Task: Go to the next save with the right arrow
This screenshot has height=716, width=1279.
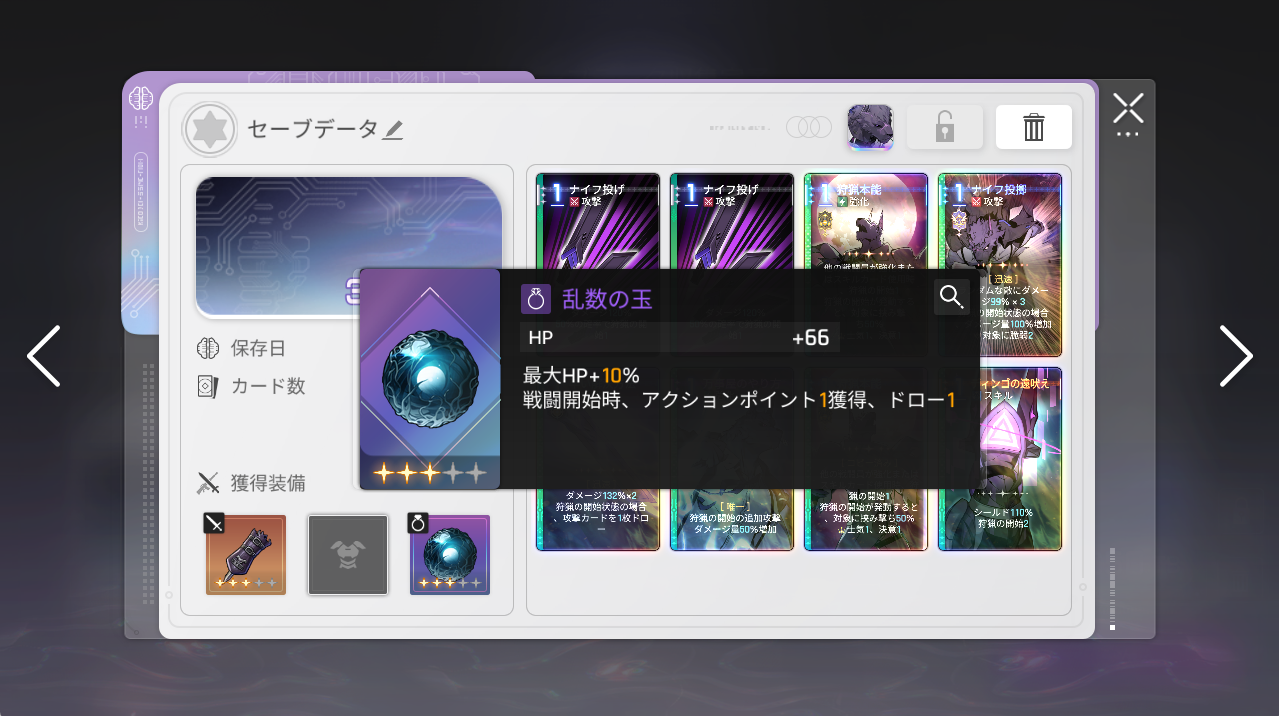Action: 1236,356
